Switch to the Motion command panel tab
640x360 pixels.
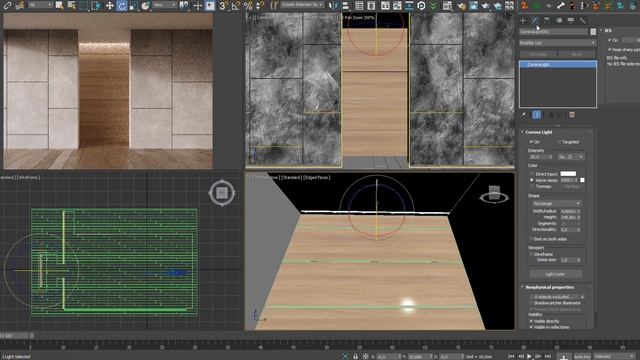pos(559,20)
